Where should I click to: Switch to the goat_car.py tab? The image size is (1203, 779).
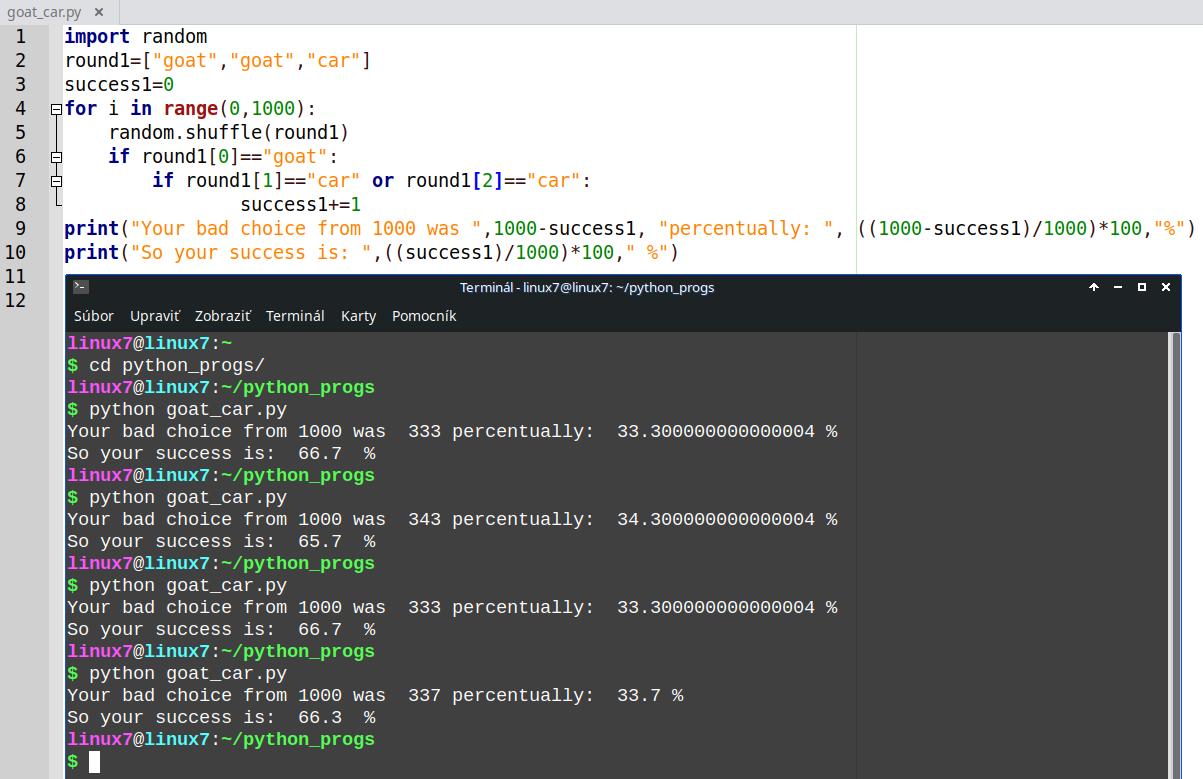point(44,13)
